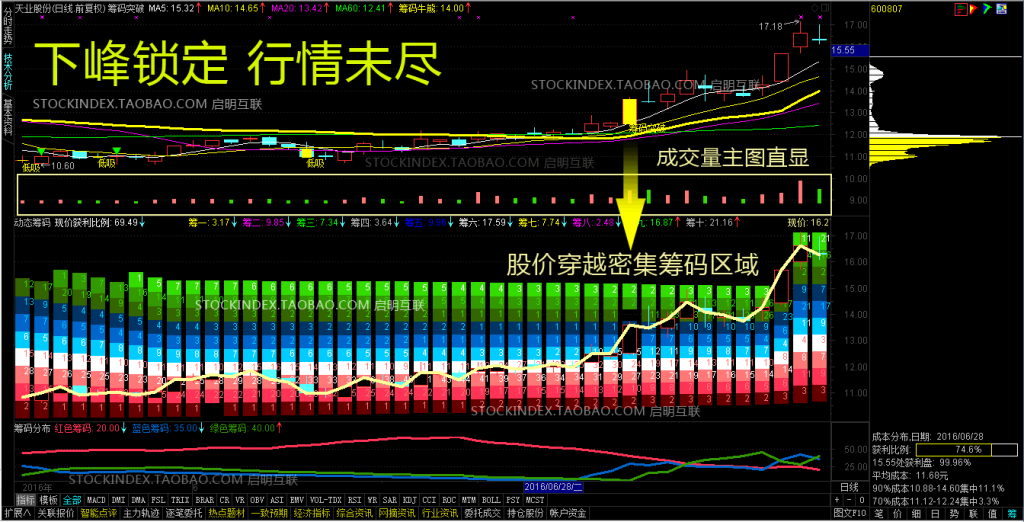Switch to the DMA indicator
This screenshot has height=522, width=1024.
click(x=138, y=500)
